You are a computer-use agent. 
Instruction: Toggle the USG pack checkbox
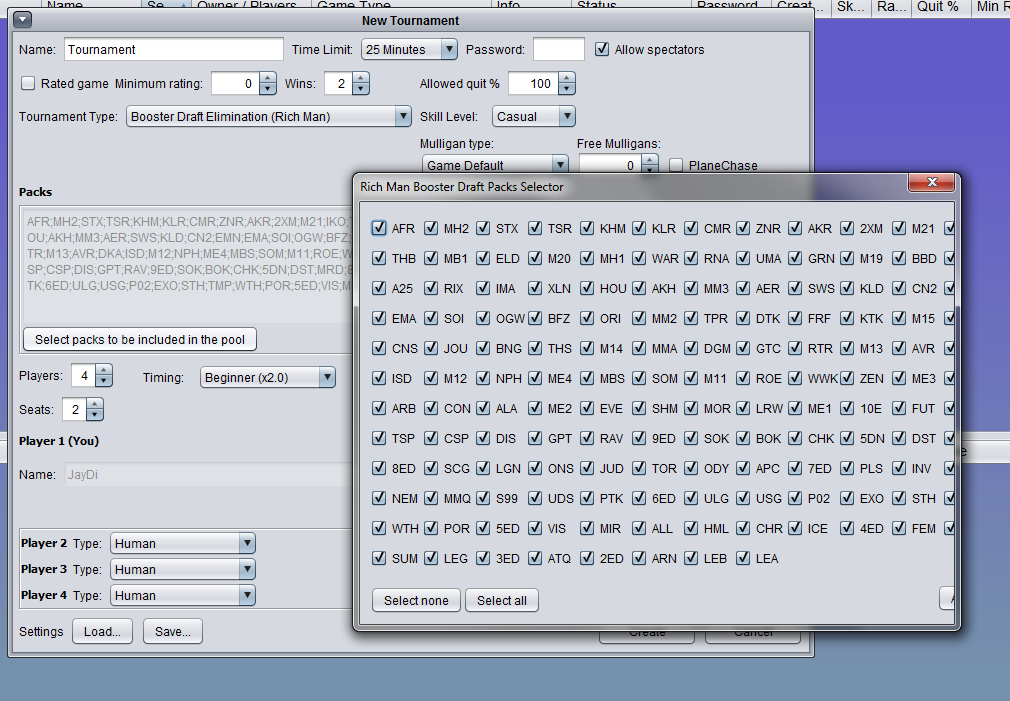point(743,498)
